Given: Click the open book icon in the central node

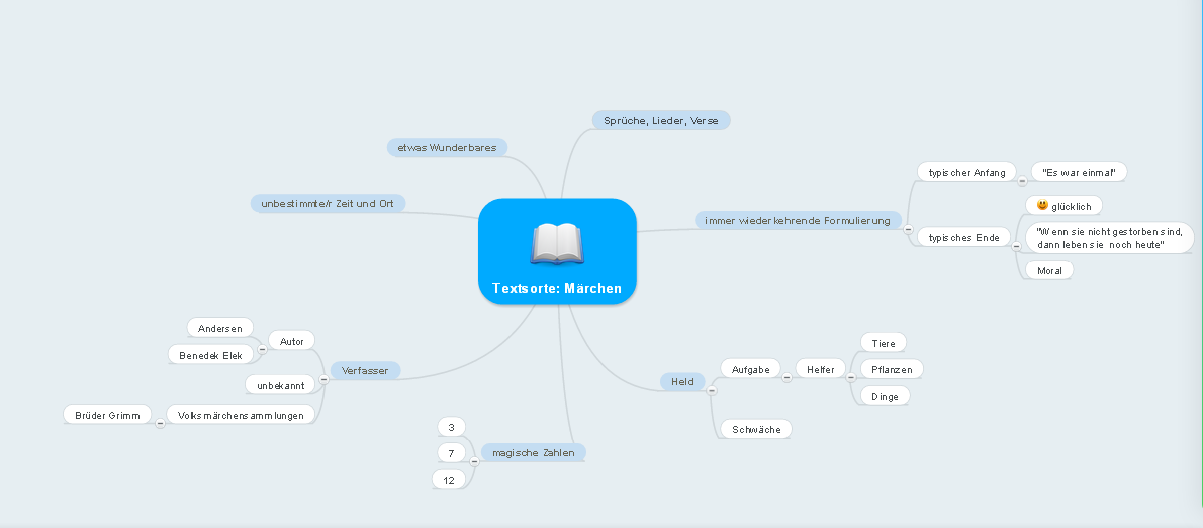Looking at the screenshot, I should point(557,244).
